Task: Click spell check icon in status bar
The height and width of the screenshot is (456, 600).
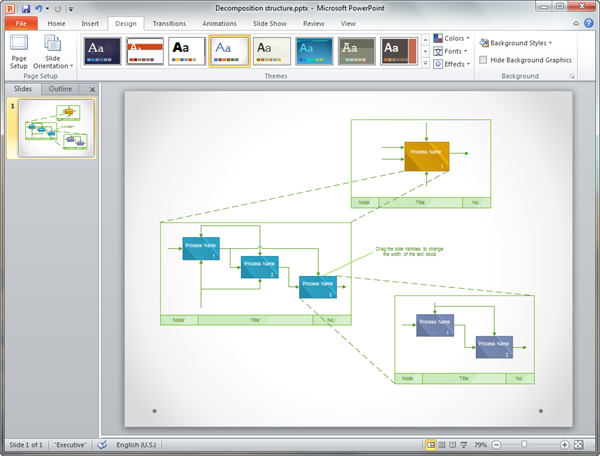Action: click(x=102, y=445)
